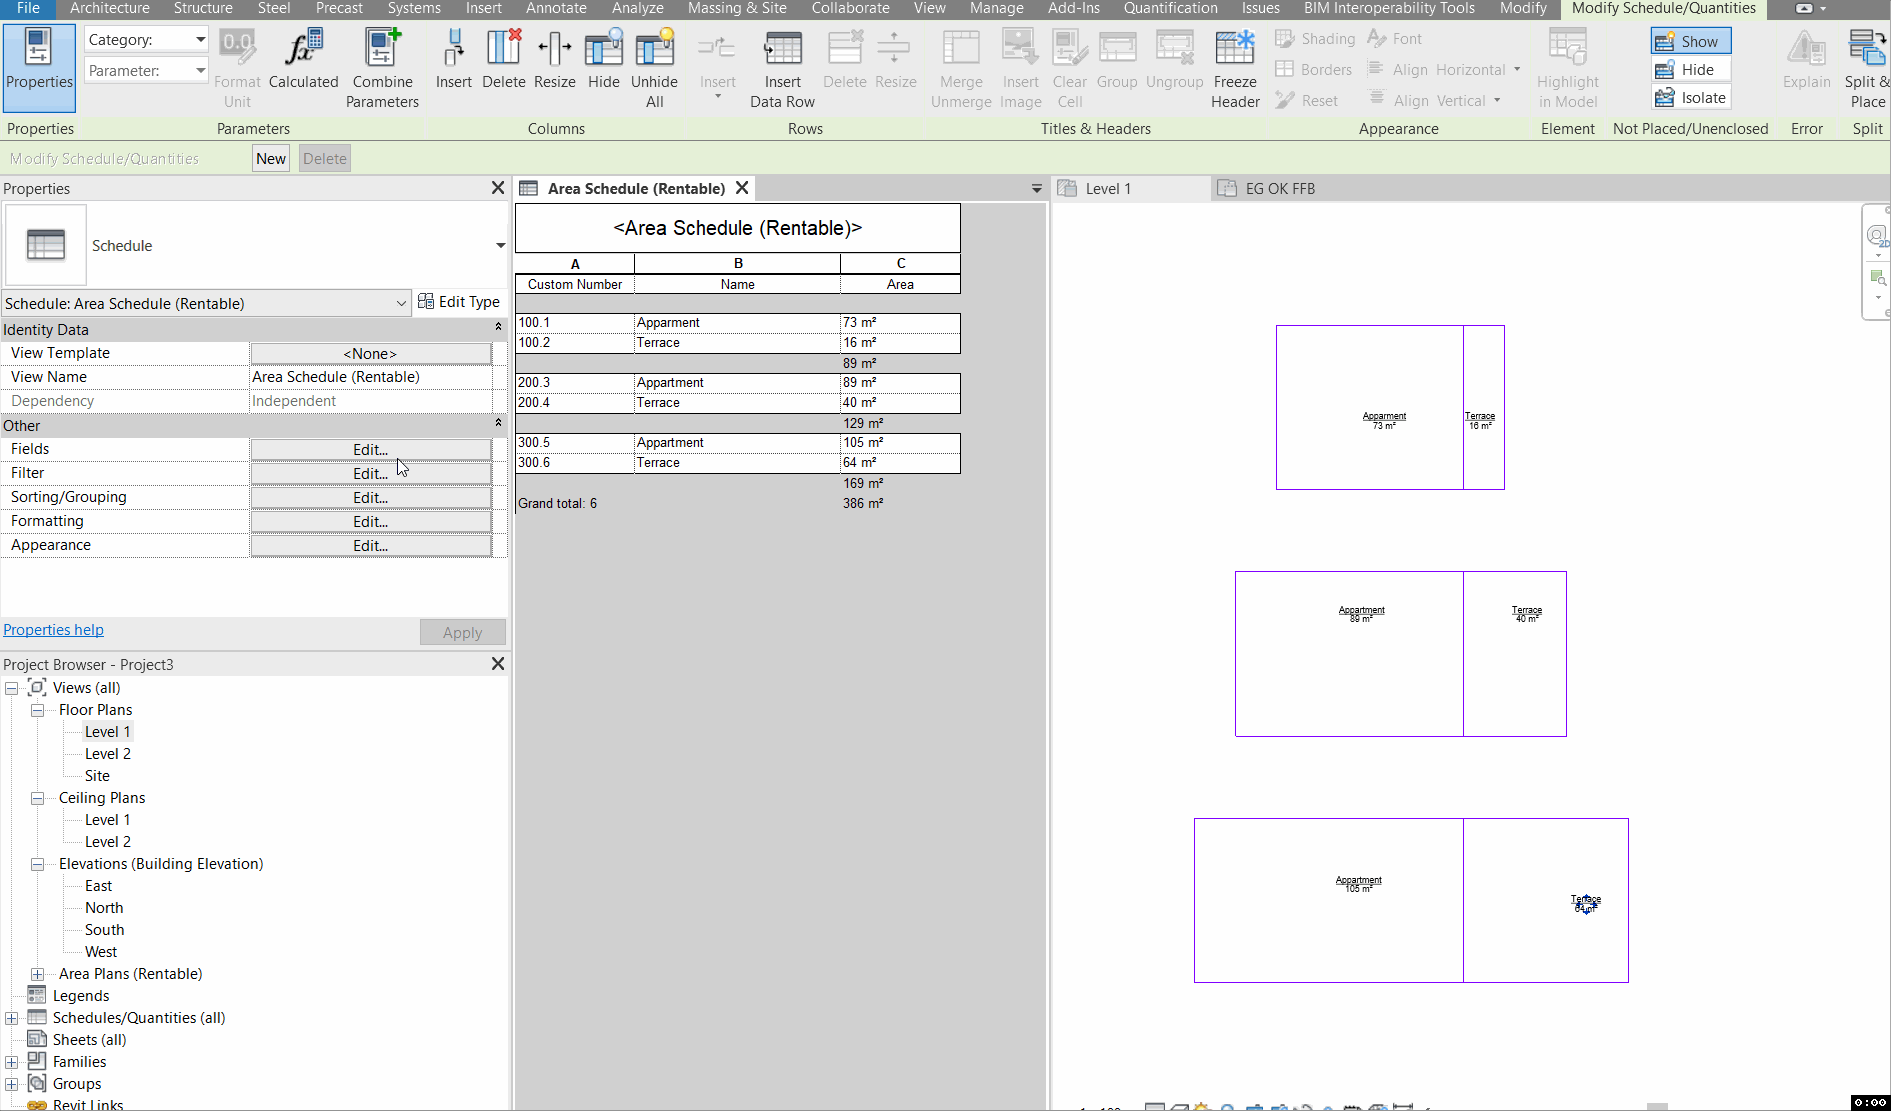Open the Category dropdown
This screenshot has height=1111, width=1891.
click(x=200, y=40)
